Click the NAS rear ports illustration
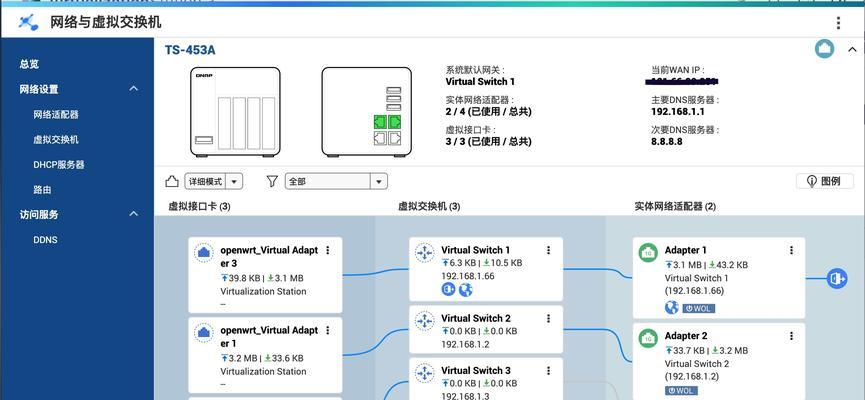This screenshot has width=865, height=400. pyautogui.click(x=366, y=112)
